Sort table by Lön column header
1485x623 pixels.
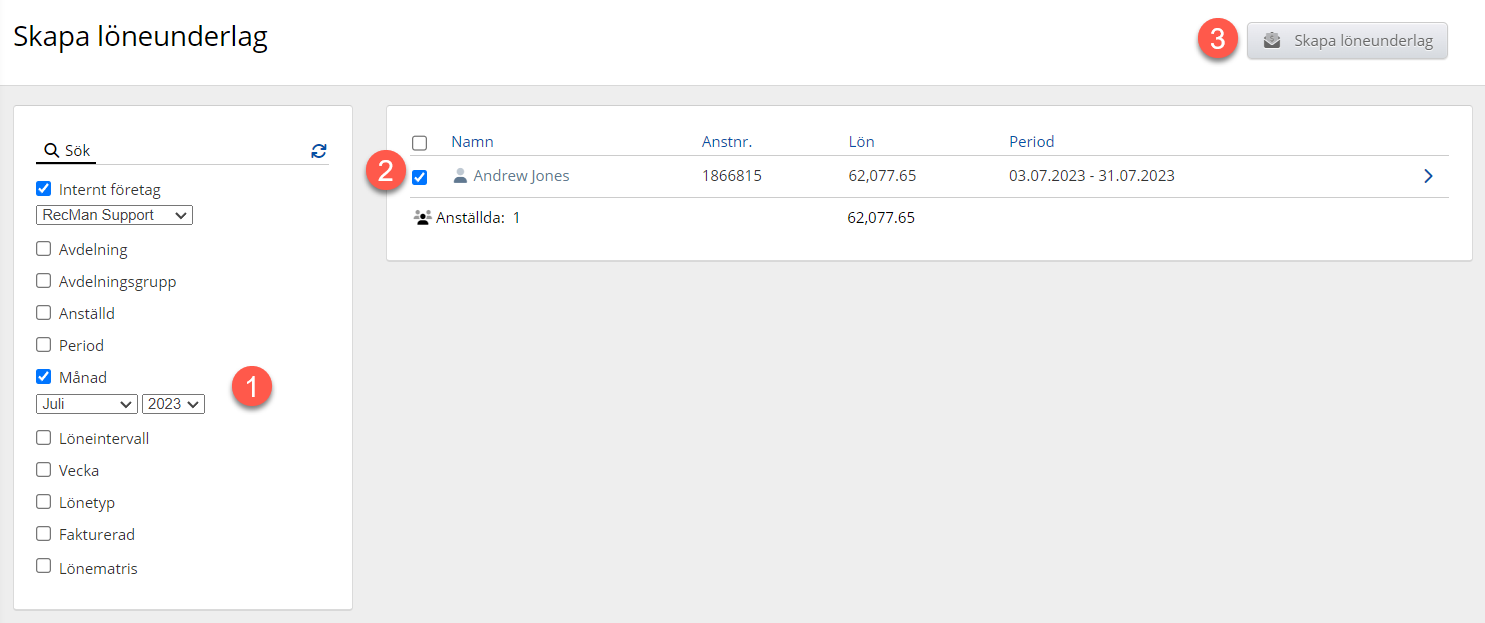coord(861,142)
